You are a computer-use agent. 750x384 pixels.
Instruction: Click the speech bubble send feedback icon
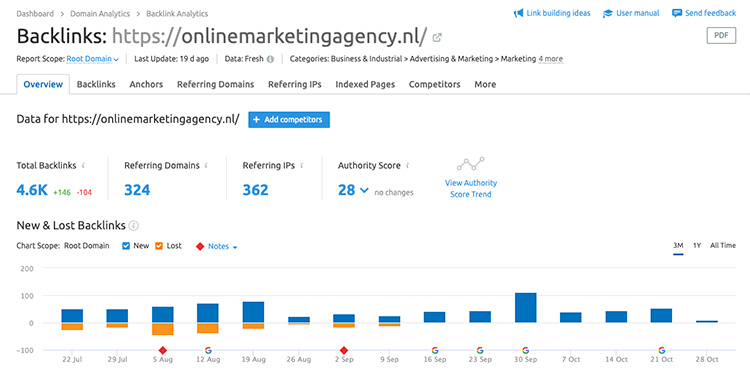[x=677, y=13]
